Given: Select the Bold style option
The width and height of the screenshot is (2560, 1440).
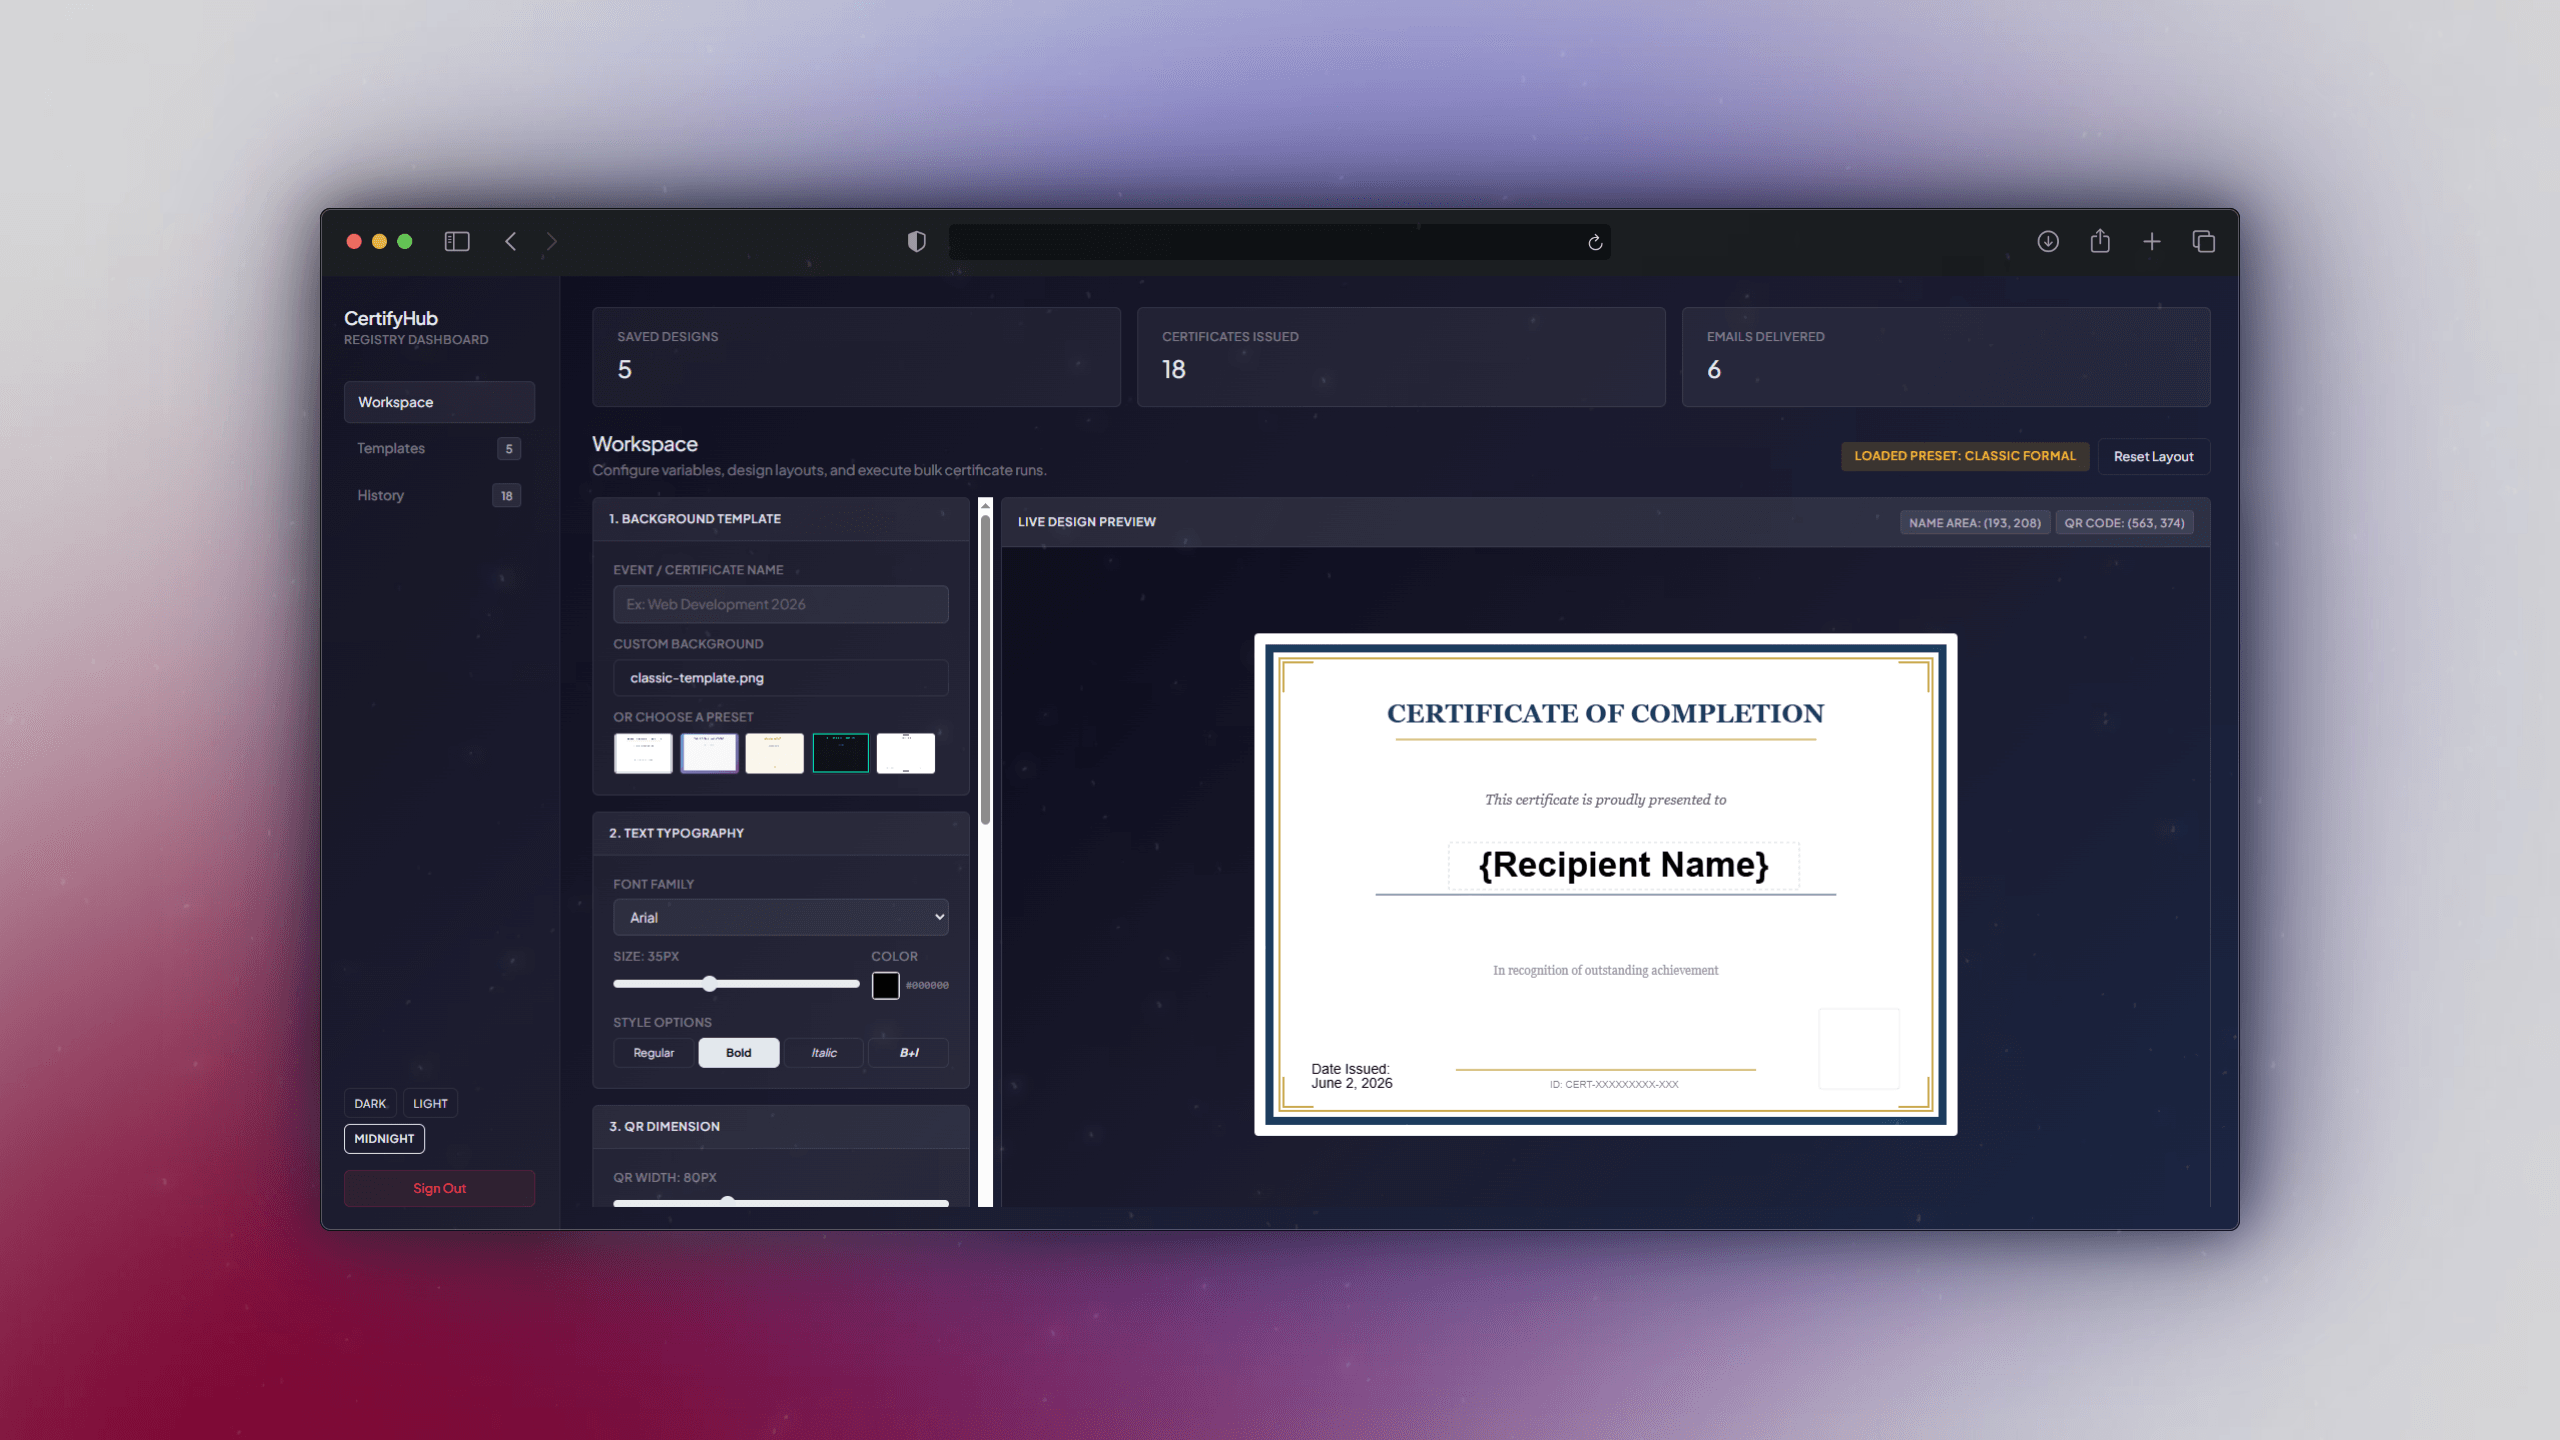Looking at the screenshot, I should 738,1053.
